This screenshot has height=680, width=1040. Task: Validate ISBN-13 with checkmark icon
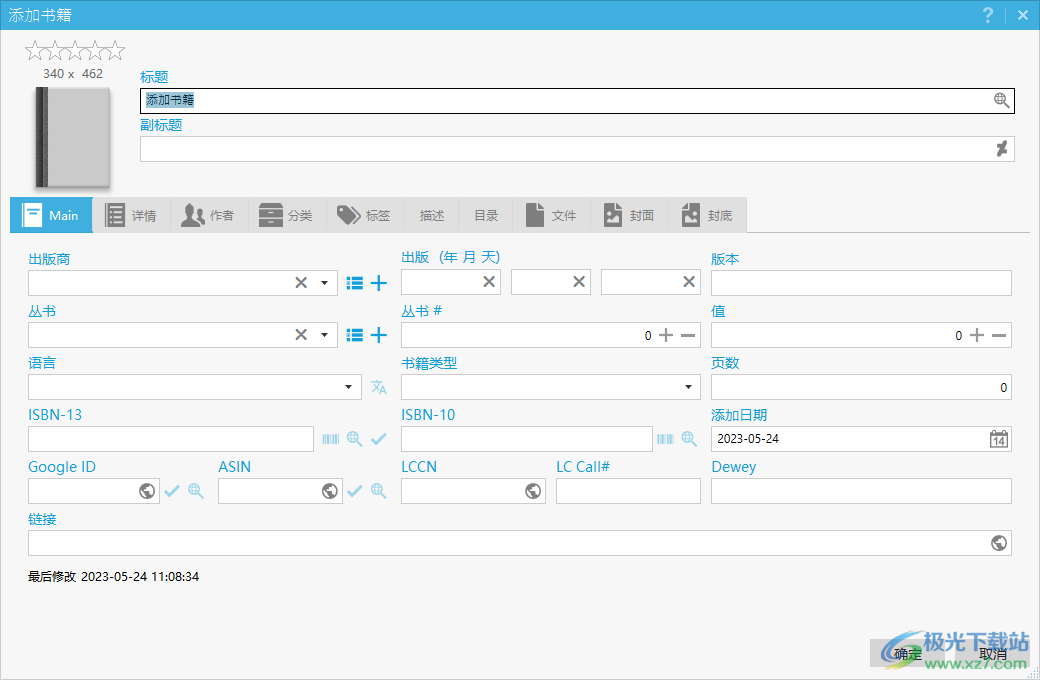point(379,439)
